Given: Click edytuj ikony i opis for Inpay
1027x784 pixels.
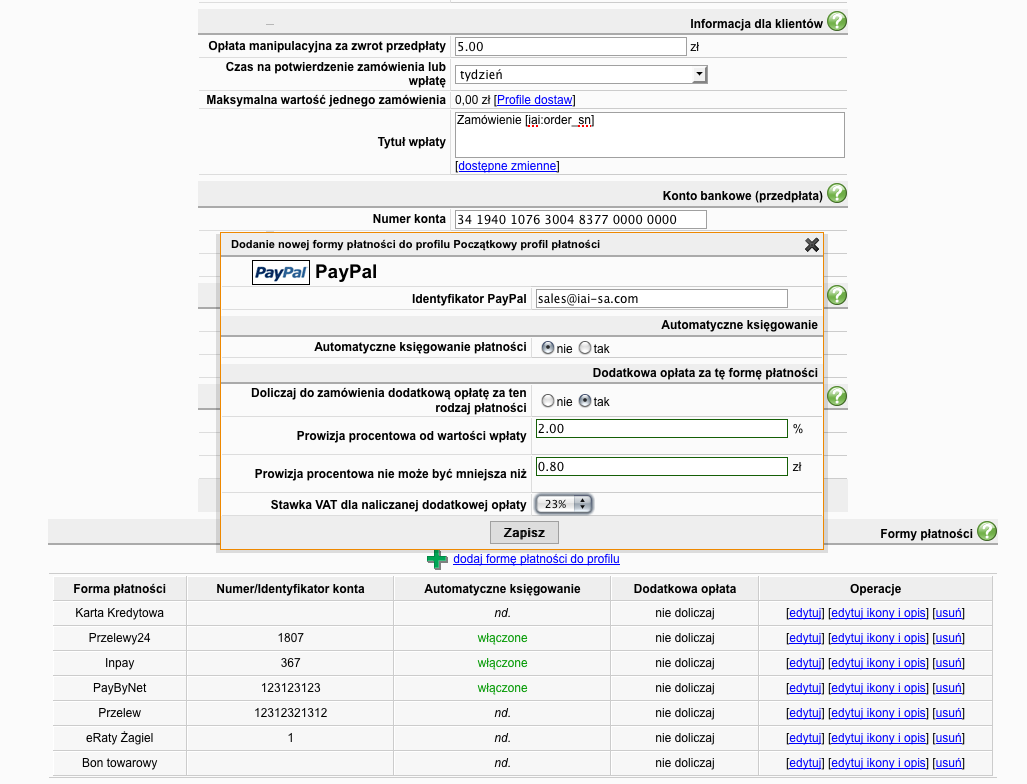Looking at the screenshot, I should 878,663.
